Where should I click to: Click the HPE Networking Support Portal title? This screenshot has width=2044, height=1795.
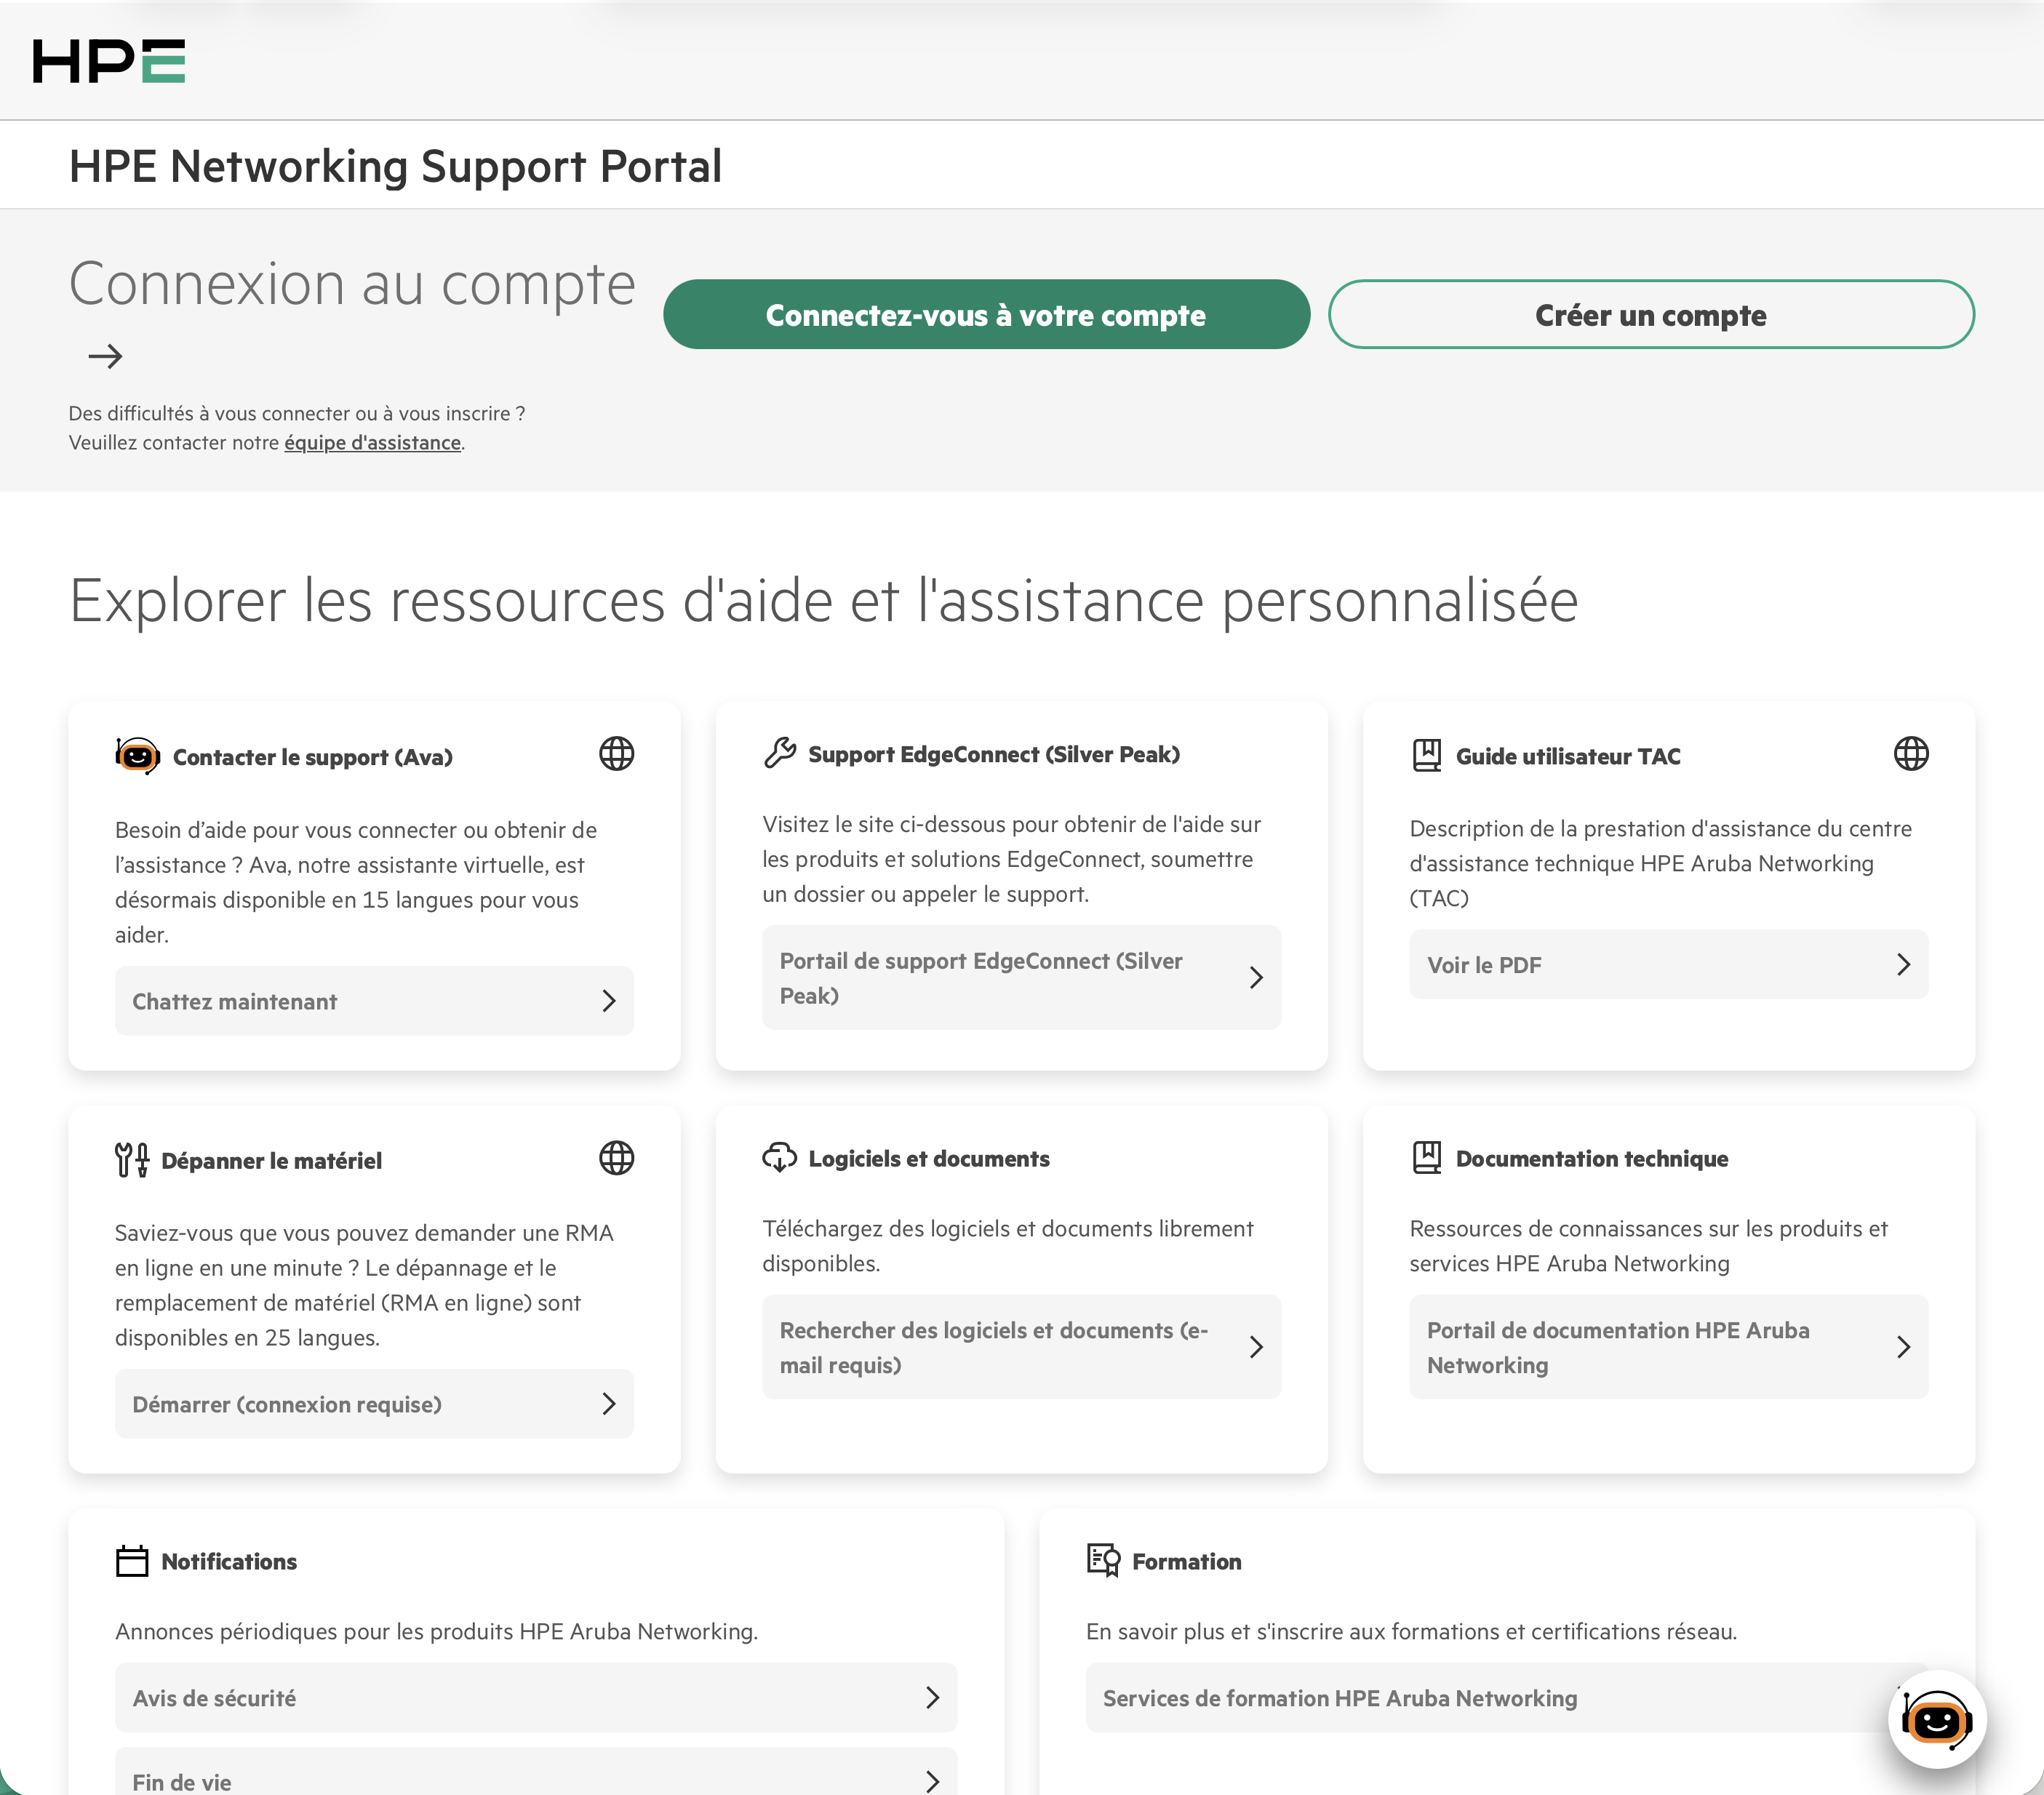395,166
